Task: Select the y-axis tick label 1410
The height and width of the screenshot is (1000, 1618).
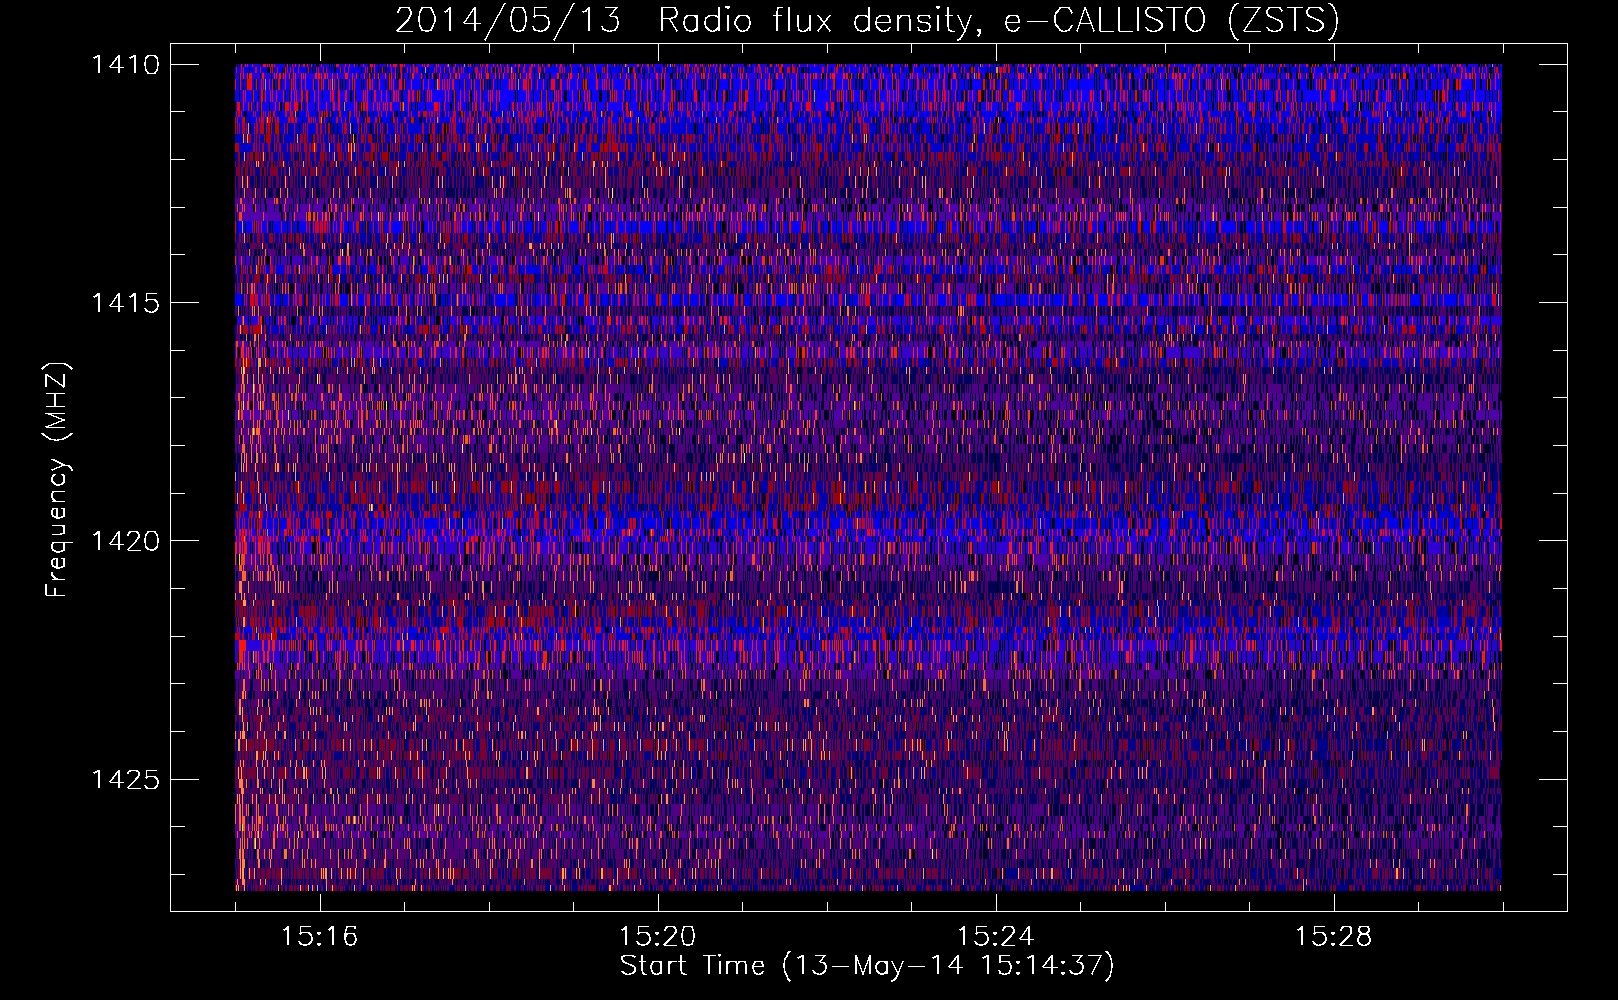Action: point(125,65)
